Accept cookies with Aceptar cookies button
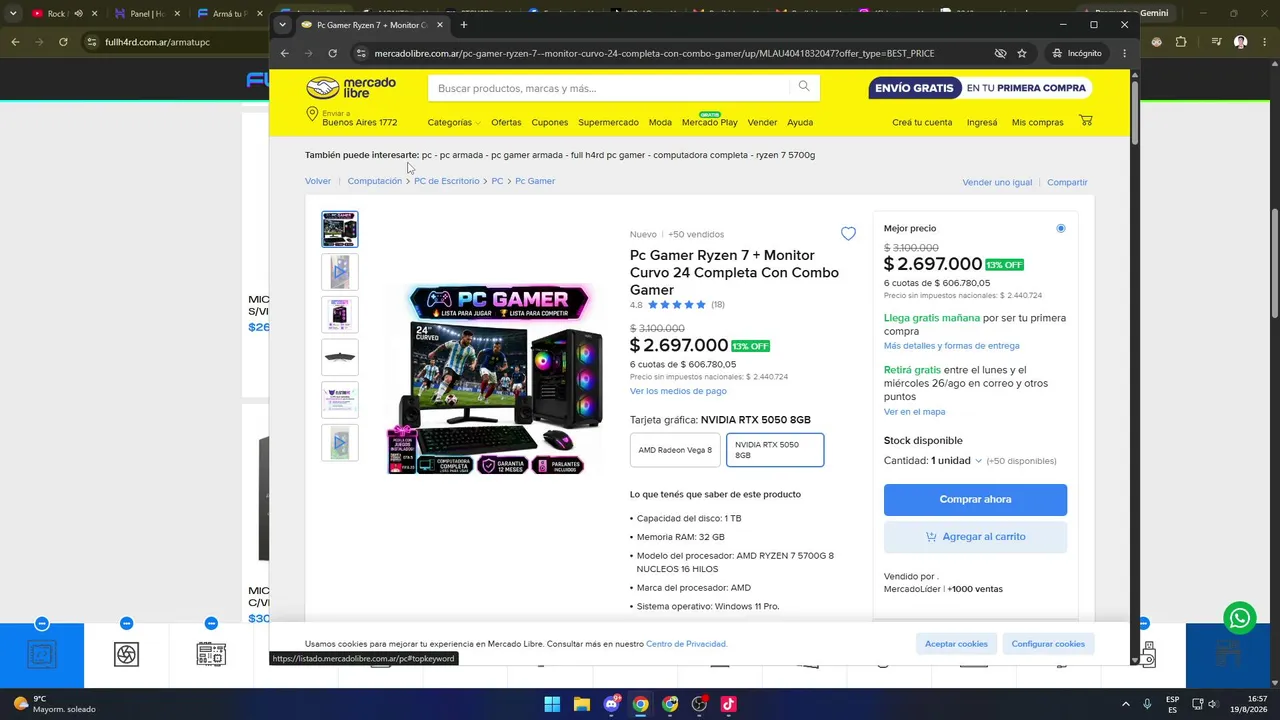The width and height of the screenshot is (1280, 720). point(956,644)
